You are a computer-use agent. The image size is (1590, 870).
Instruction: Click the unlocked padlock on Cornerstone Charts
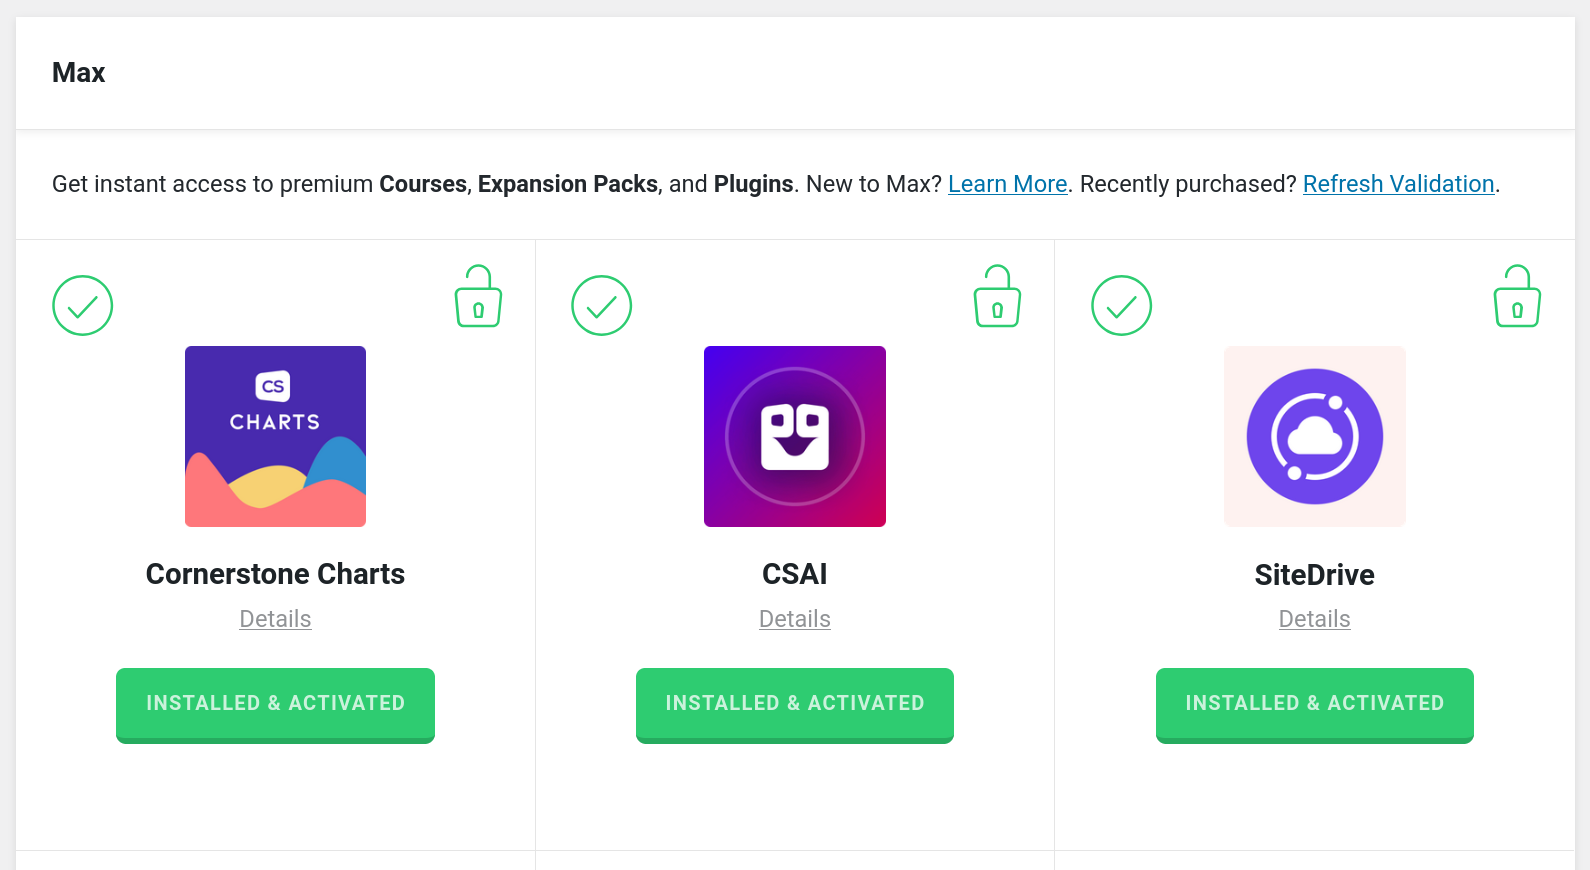click(x=478, y=298)
